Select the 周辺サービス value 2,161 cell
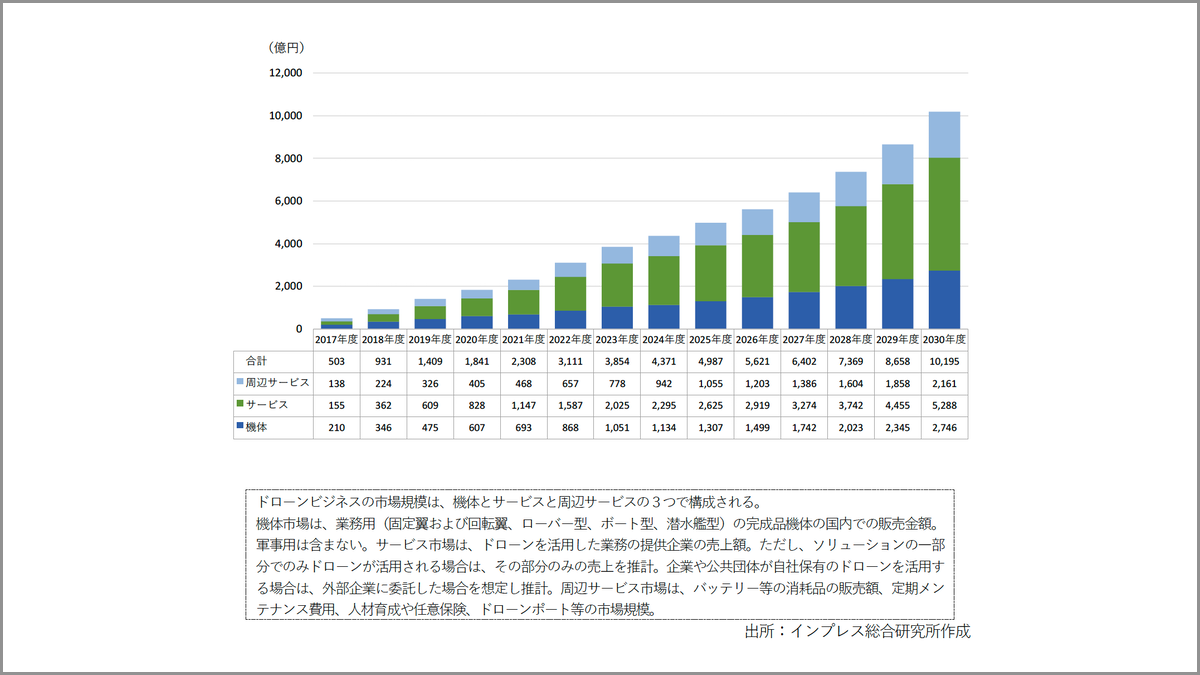Screen dimensions: 1200x675 pos(944,382)
